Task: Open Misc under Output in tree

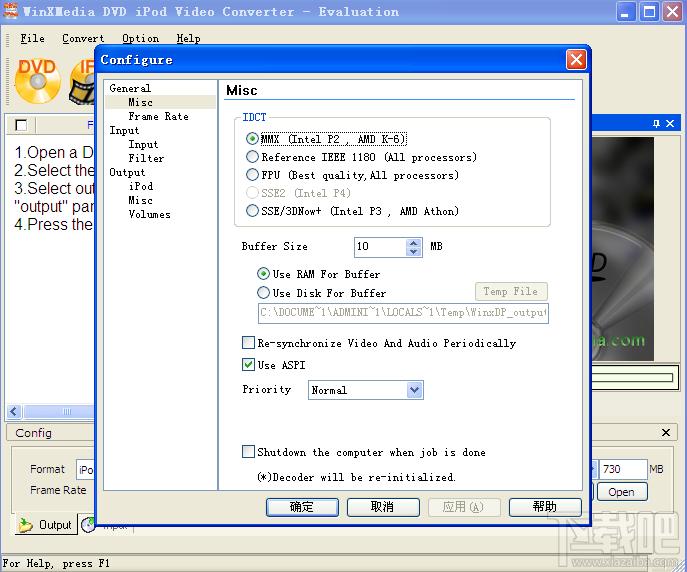Action: (141, 200)
